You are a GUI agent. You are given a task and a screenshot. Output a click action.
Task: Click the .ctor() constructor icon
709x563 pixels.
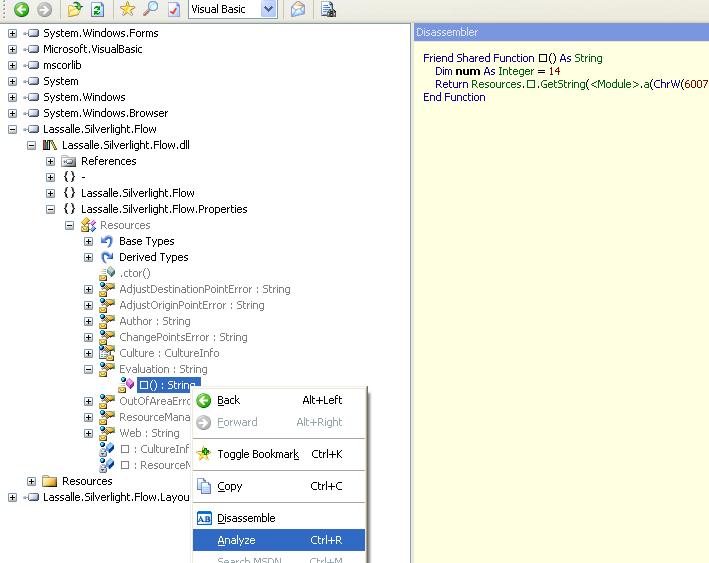(107, 273)
